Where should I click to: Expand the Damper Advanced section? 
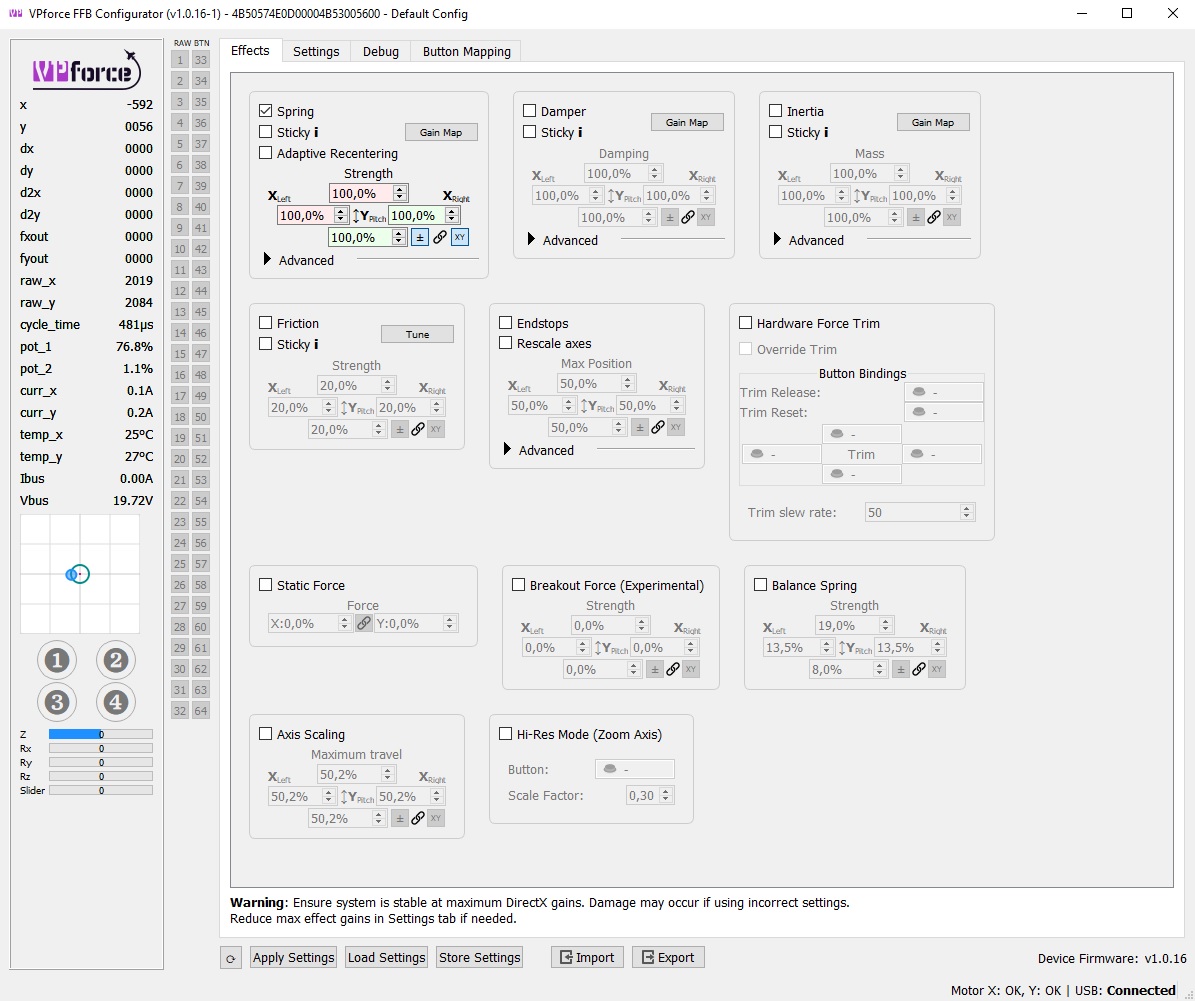coord(531,239)
